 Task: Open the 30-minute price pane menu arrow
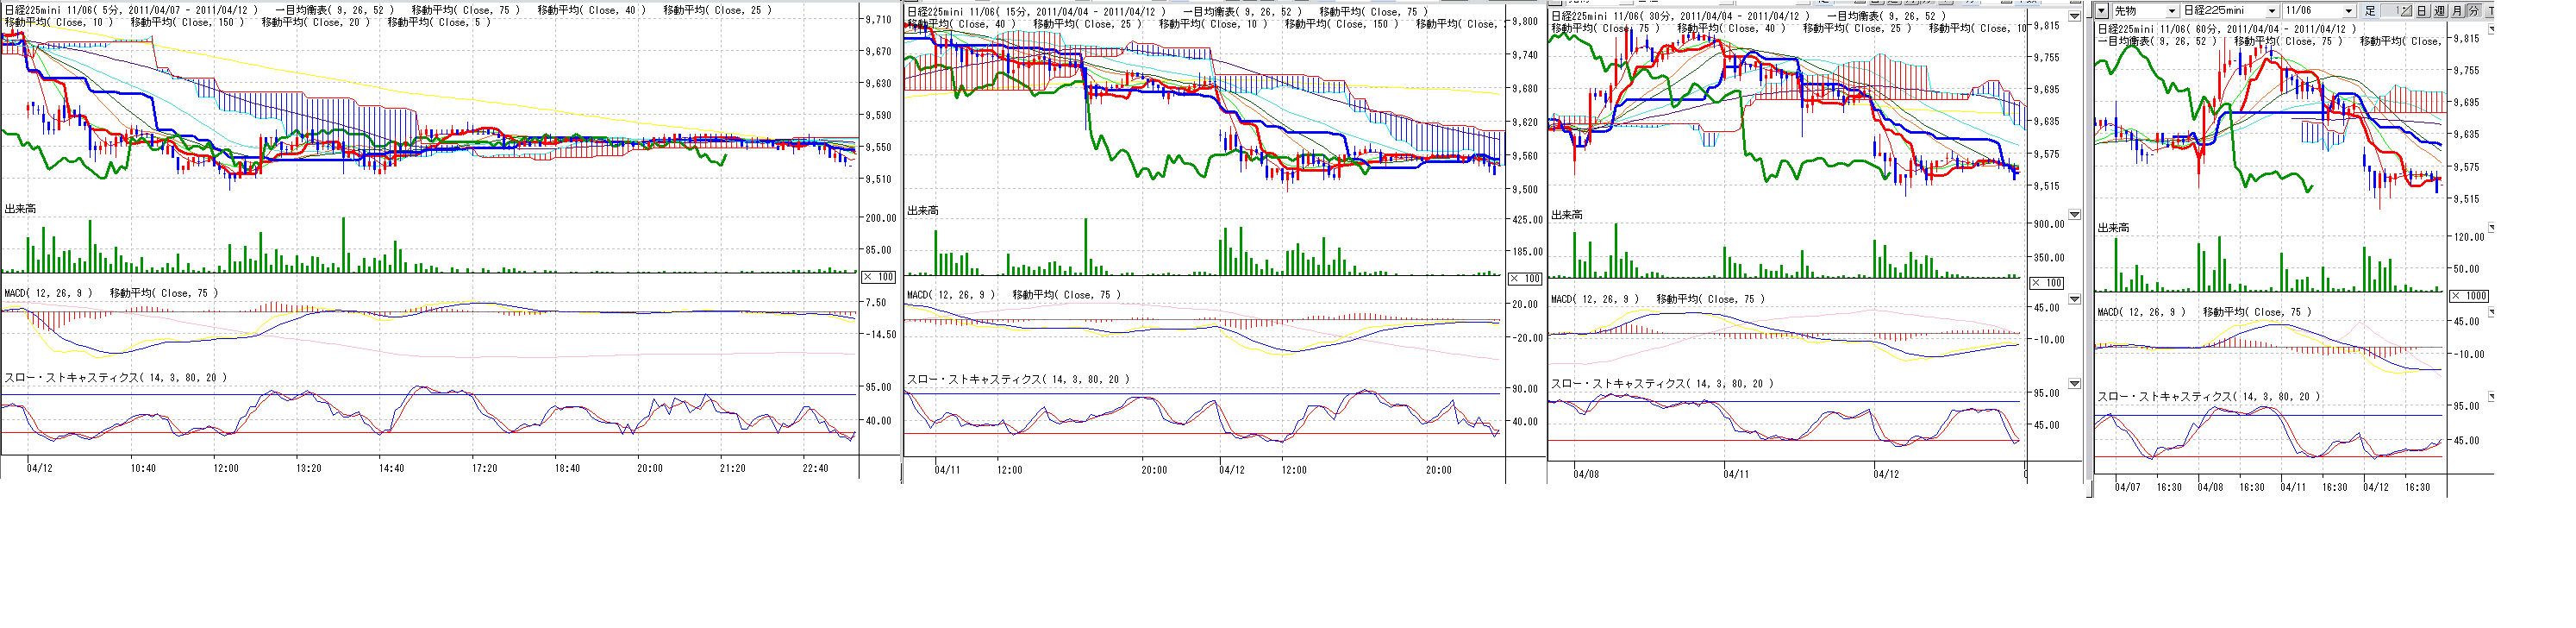[x=2074, y=16]
